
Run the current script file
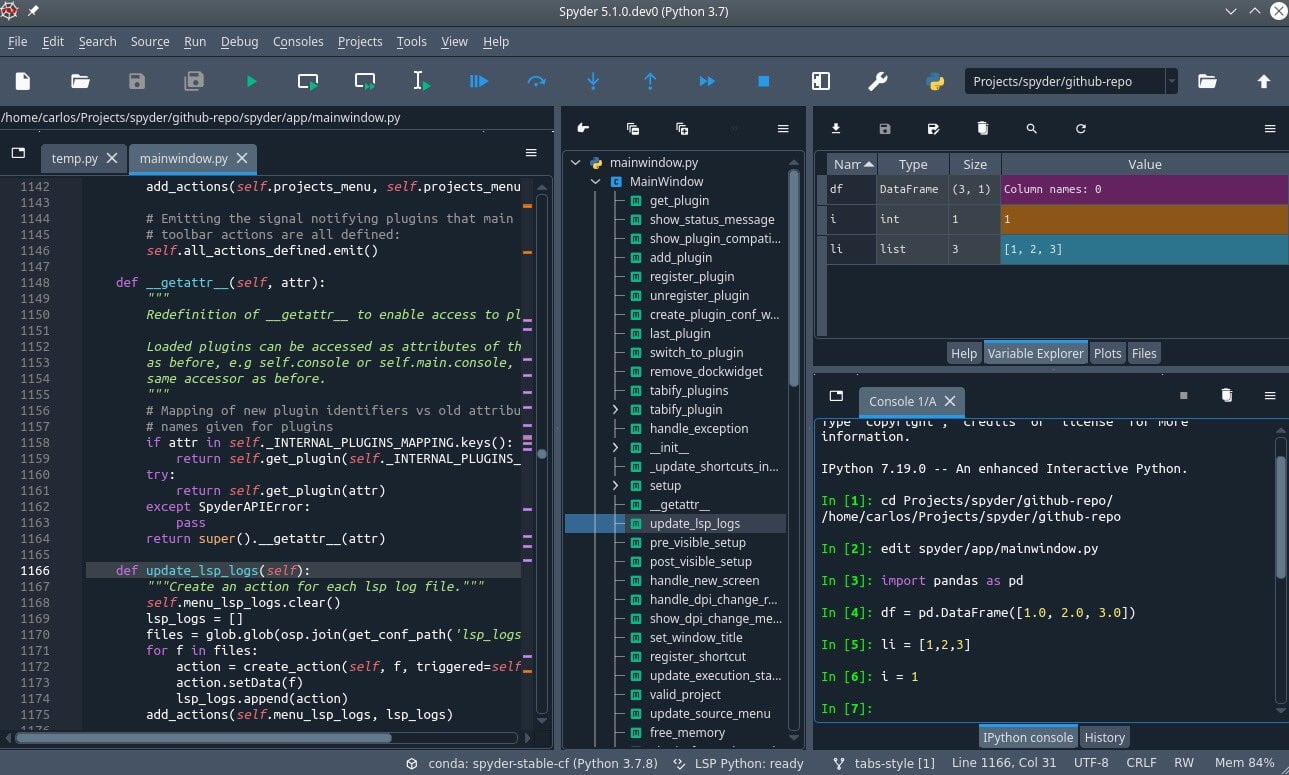click(250, 81)
